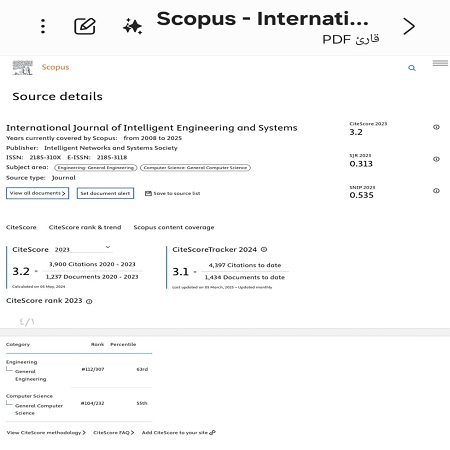Click info icon beside CiteScoreTracker 2024
The image size is (450, 450).
click(x=264, y=249)
